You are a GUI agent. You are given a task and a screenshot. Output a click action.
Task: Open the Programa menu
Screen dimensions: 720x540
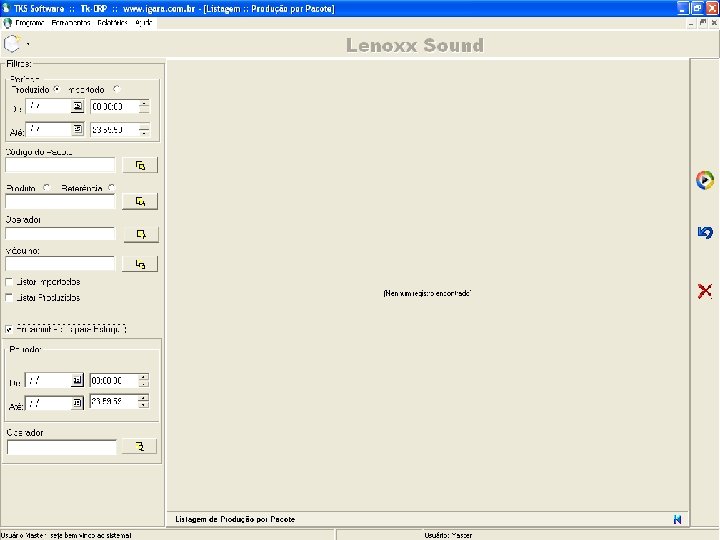(x=30, y=22)
